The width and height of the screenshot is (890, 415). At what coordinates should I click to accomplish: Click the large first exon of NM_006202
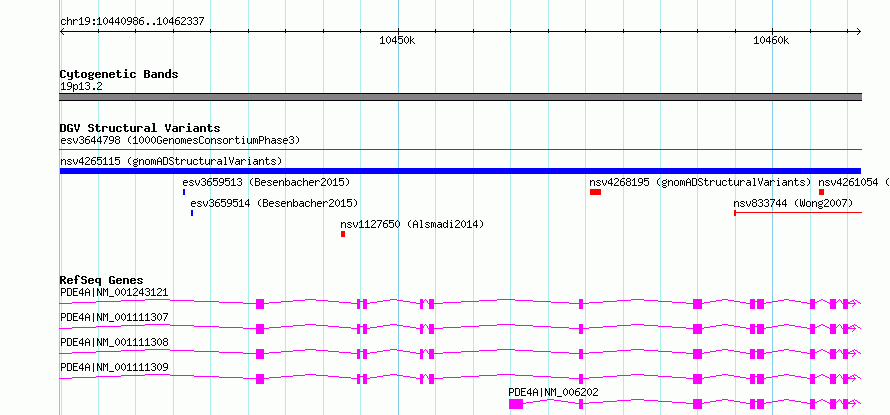pyautogui.click(x=516, y=404)
